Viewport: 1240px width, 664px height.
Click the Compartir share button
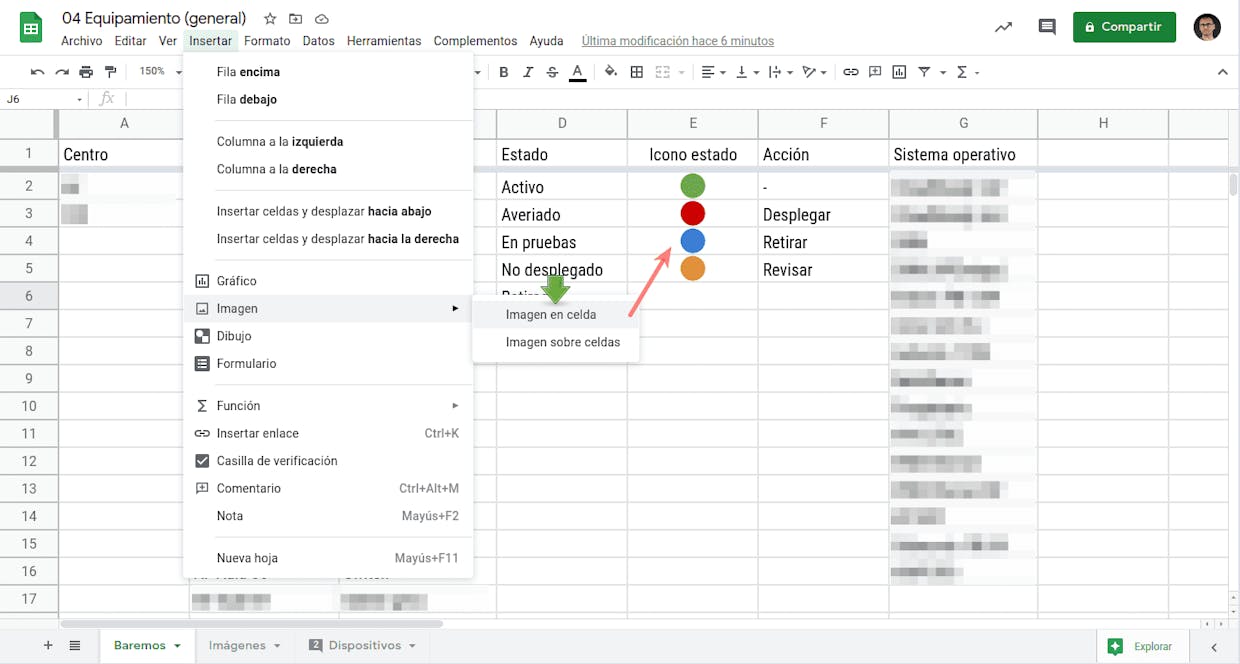pos(1125,27)
